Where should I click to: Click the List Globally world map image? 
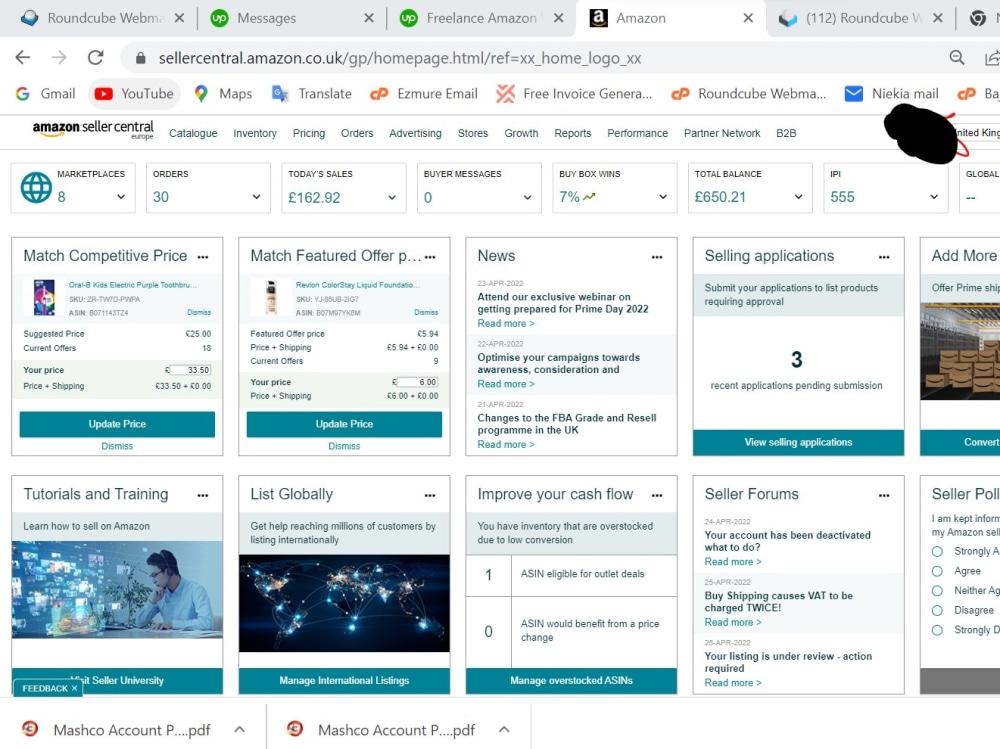tap(344, 603)
